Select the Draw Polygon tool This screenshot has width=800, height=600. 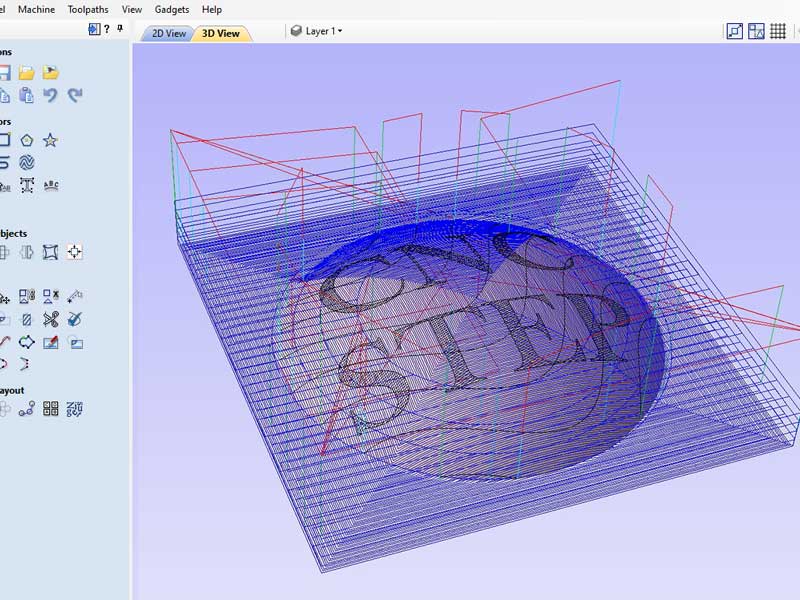(x=27, y=140)
